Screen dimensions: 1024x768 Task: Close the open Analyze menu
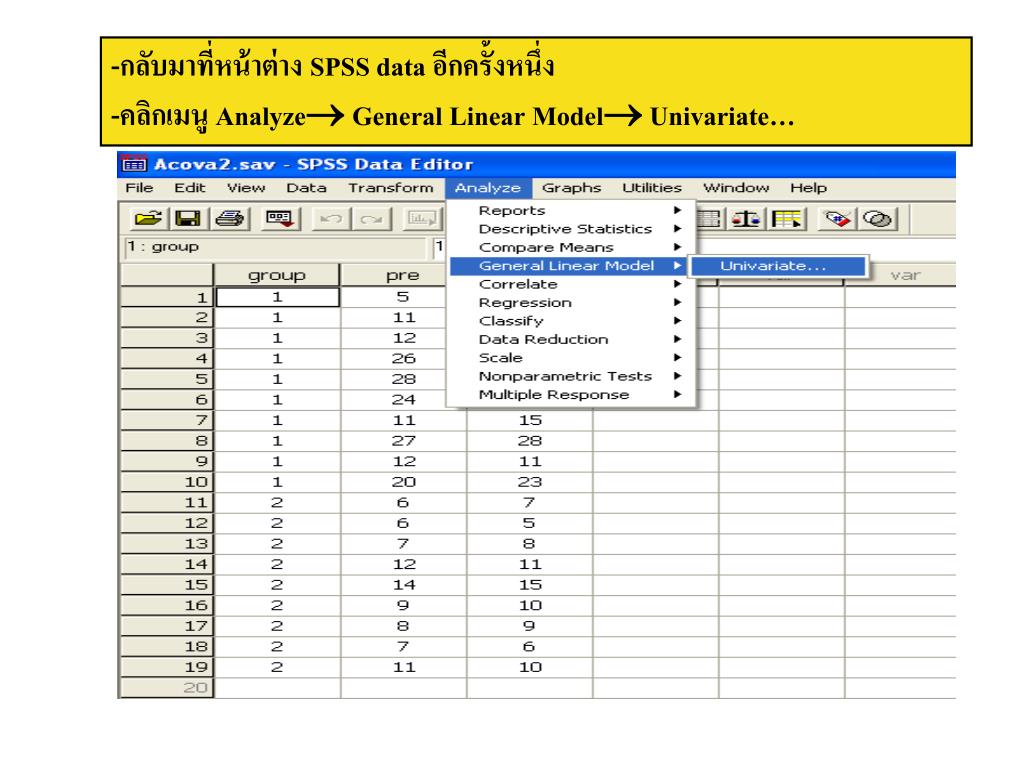[488, 188]
